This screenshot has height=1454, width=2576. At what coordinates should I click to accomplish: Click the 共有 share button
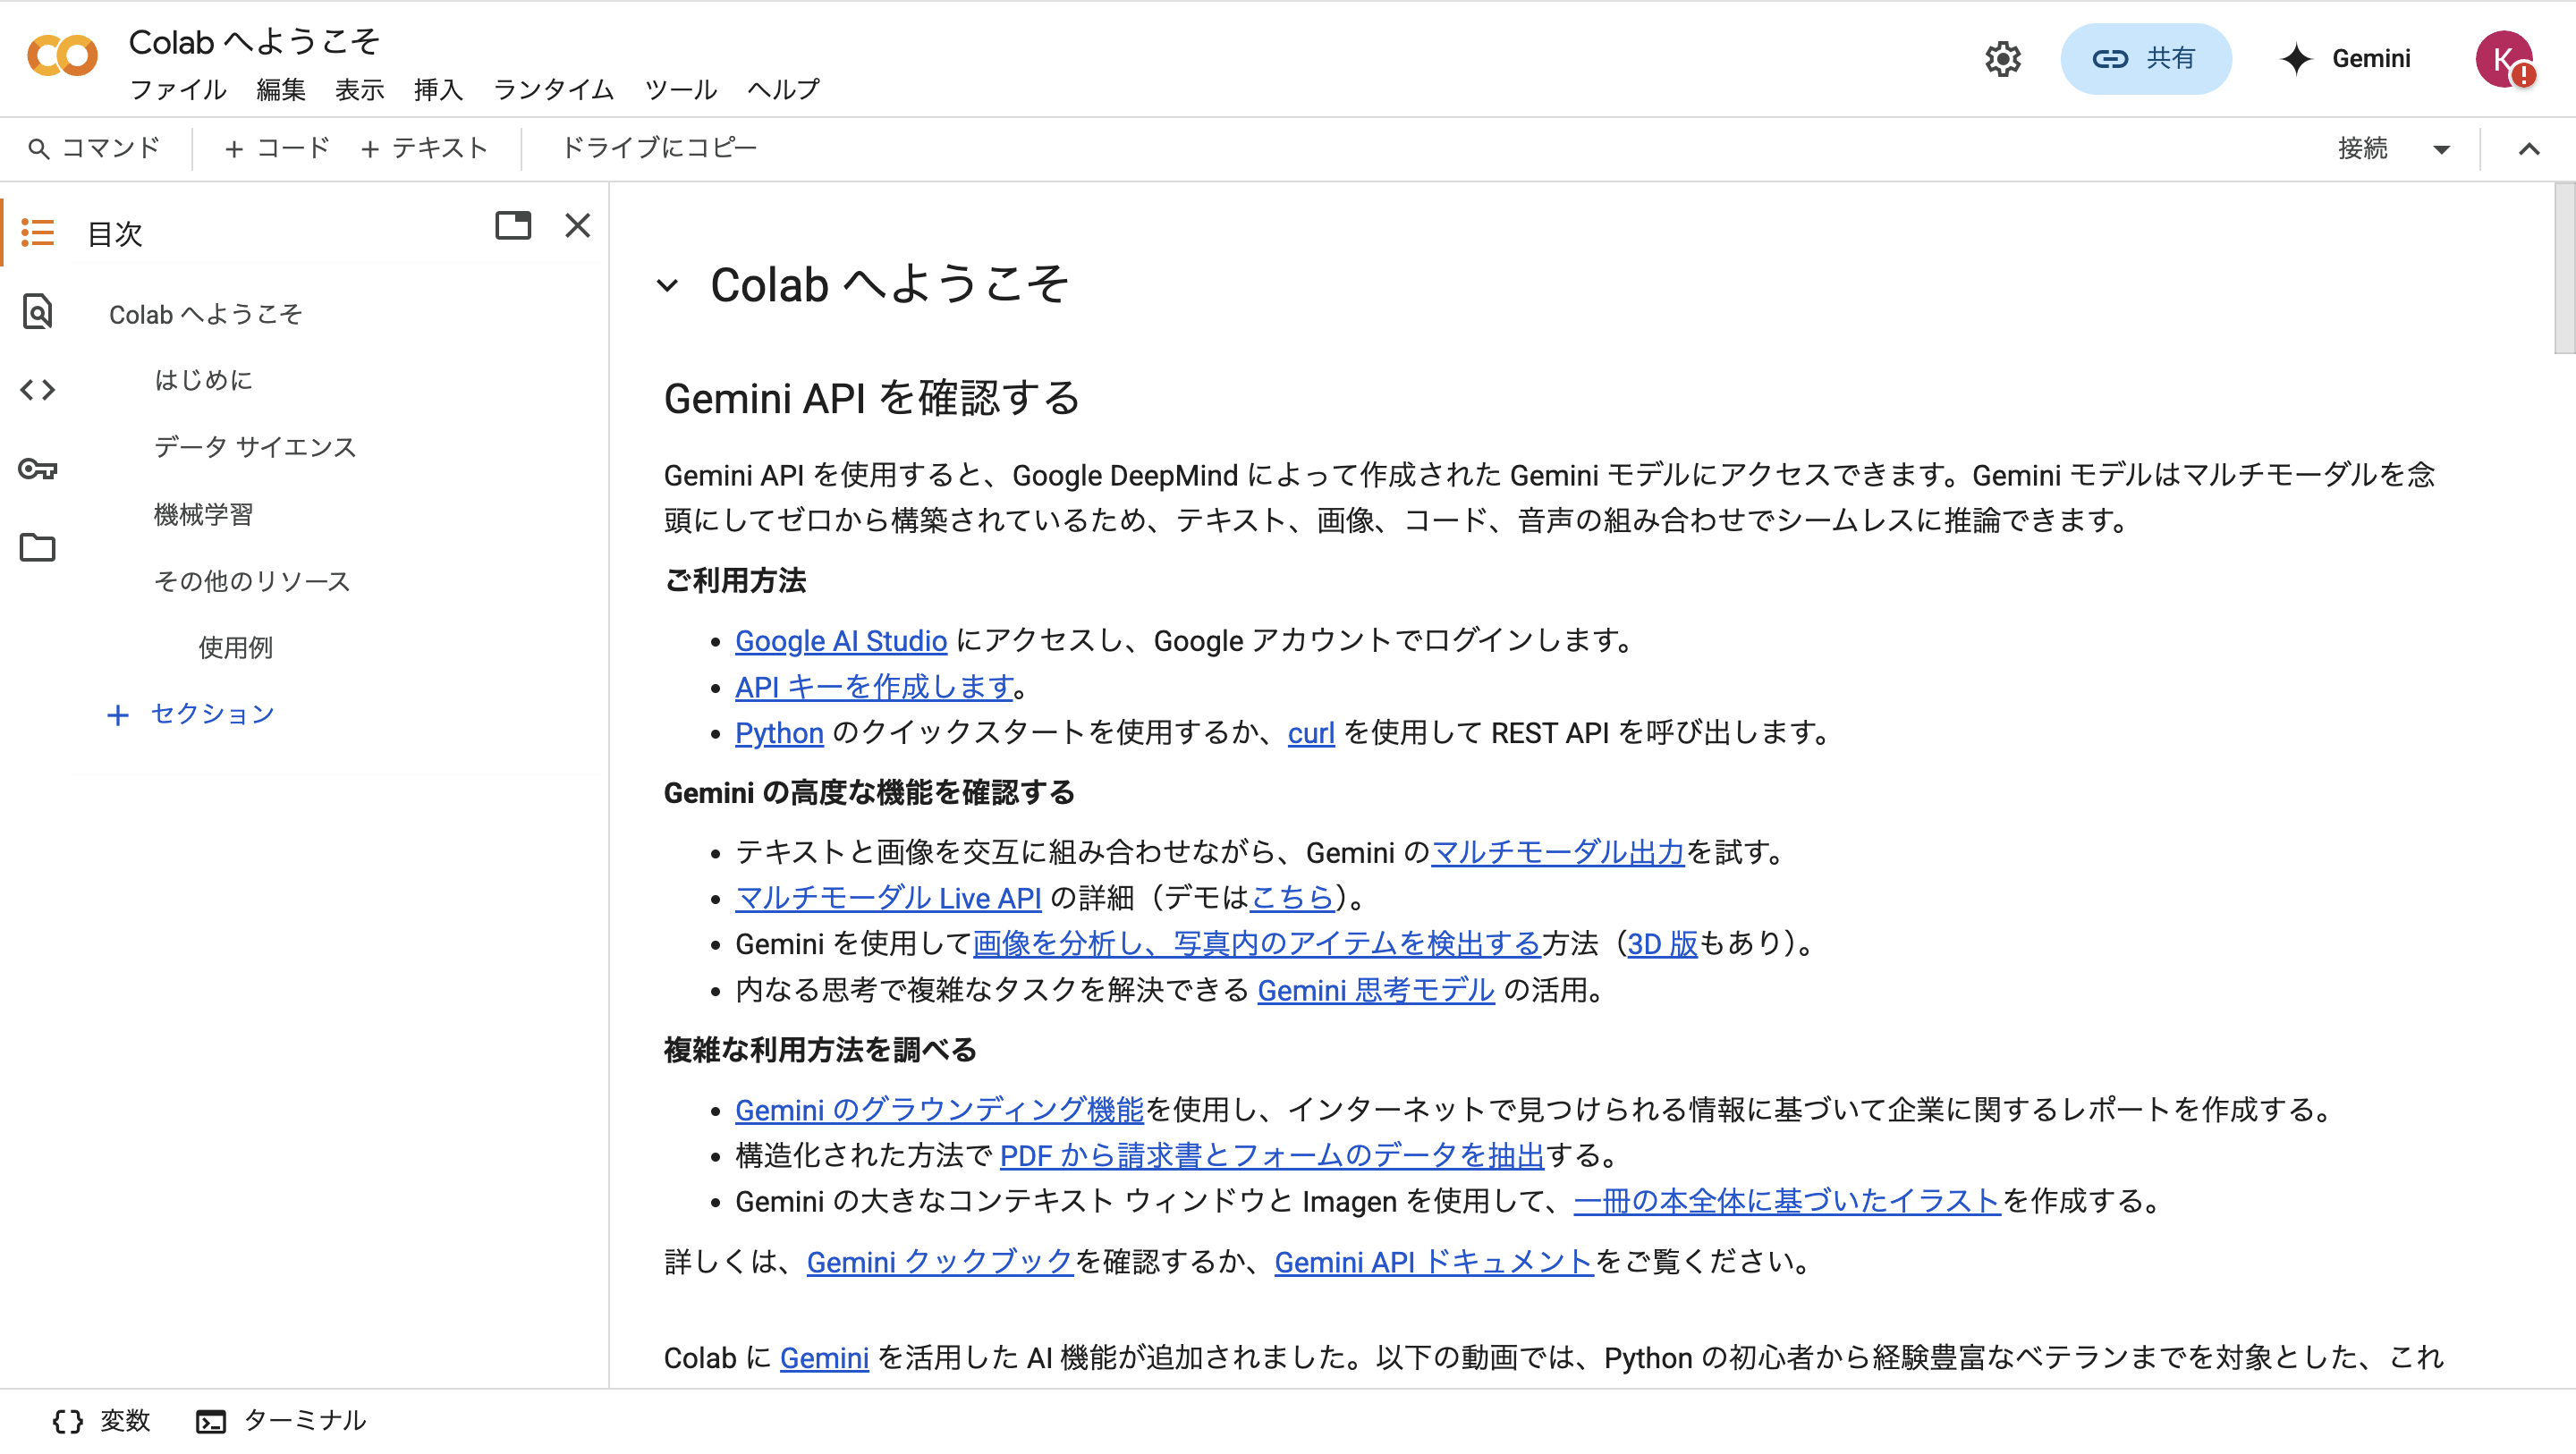pos(2145,59)
